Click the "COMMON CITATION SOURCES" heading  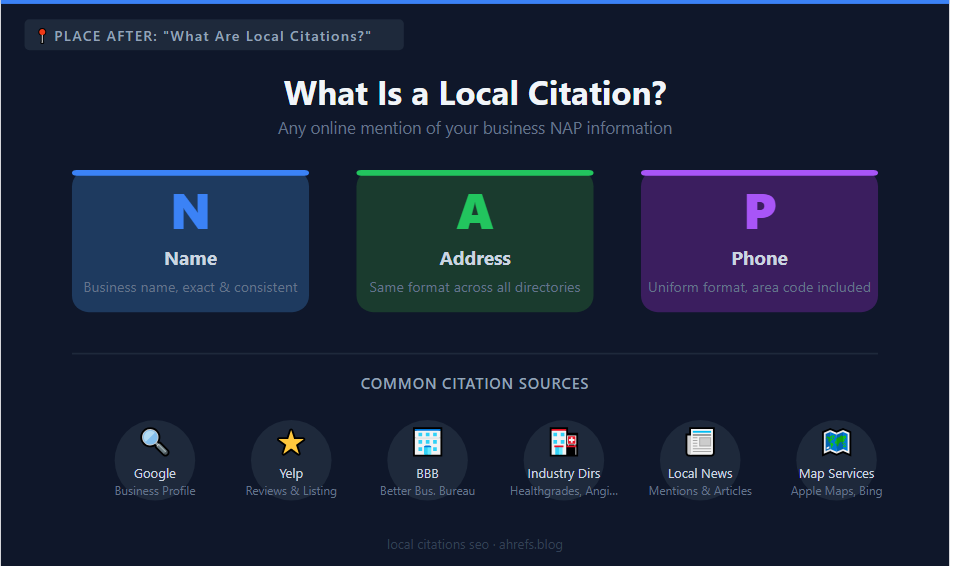pos(475,384)
